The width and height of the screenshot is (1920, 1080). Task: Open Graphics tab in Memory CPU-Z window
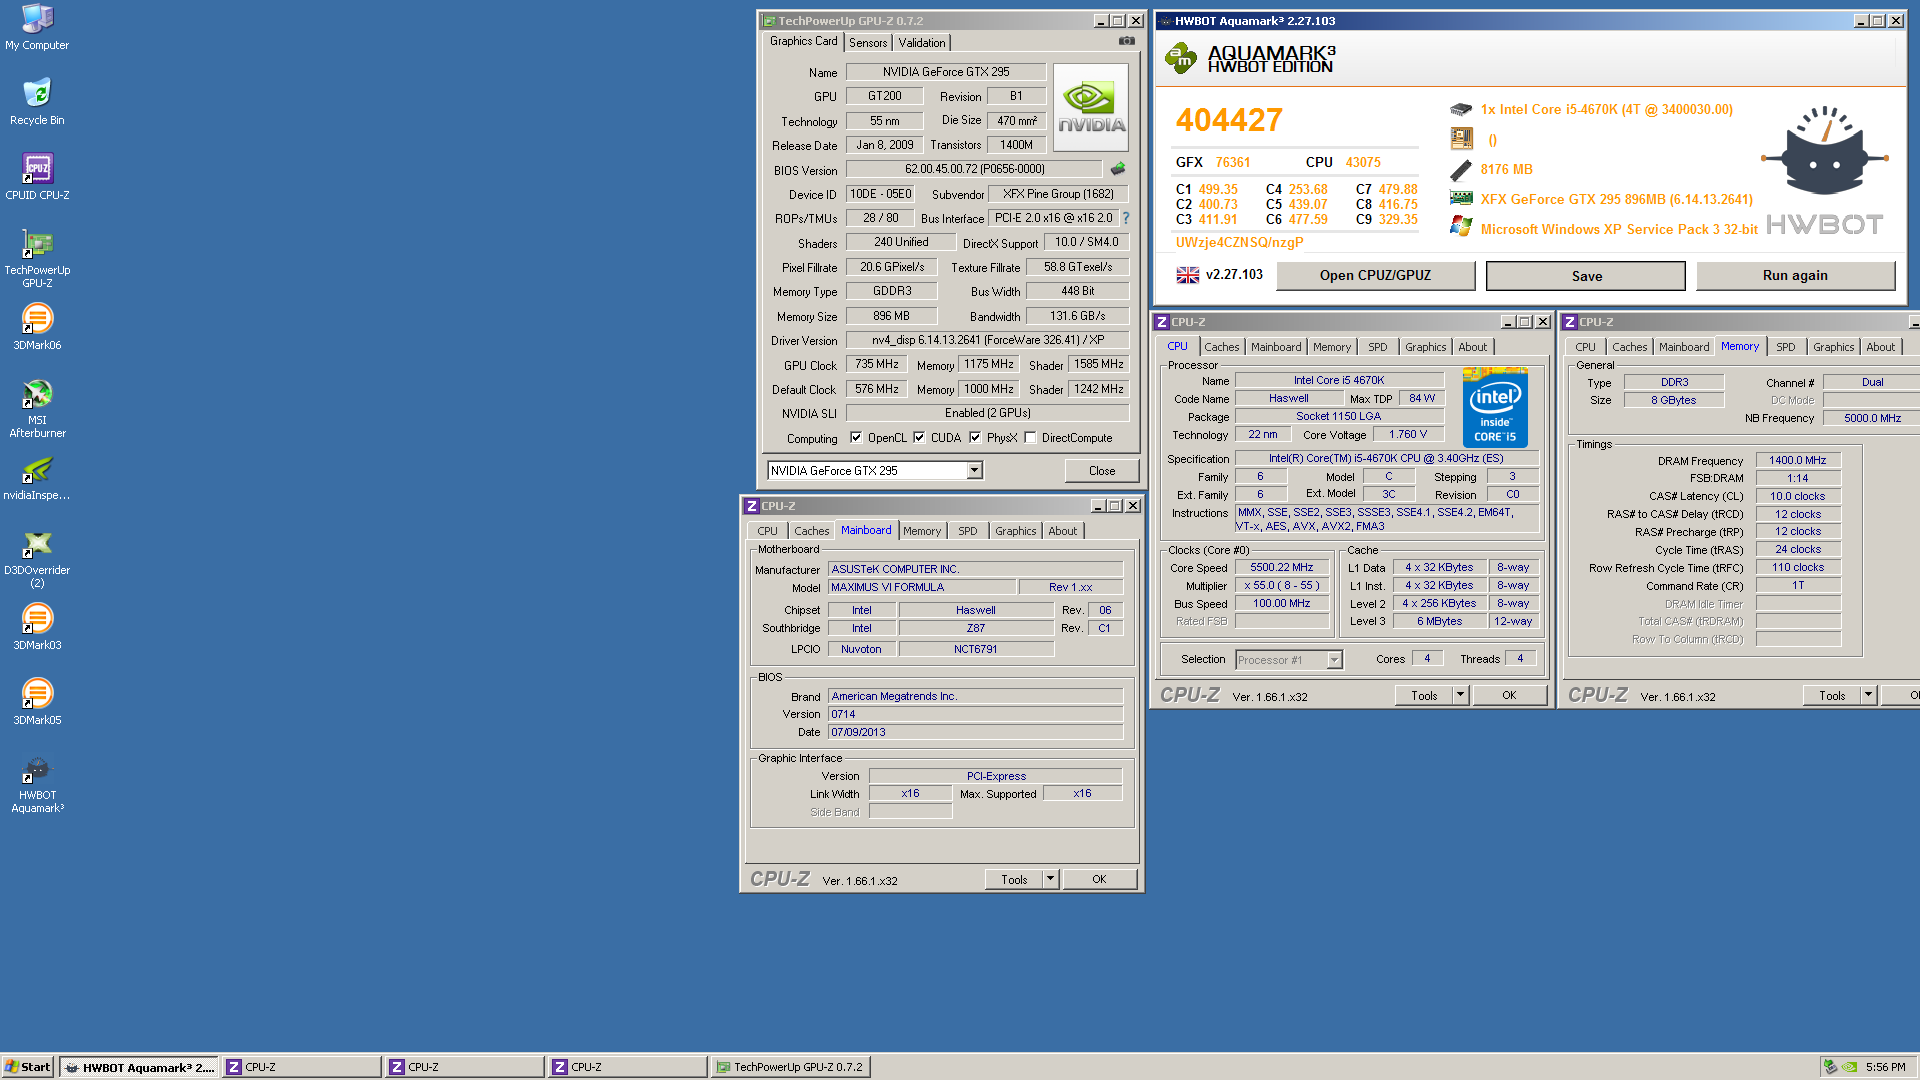point(1834,347)
